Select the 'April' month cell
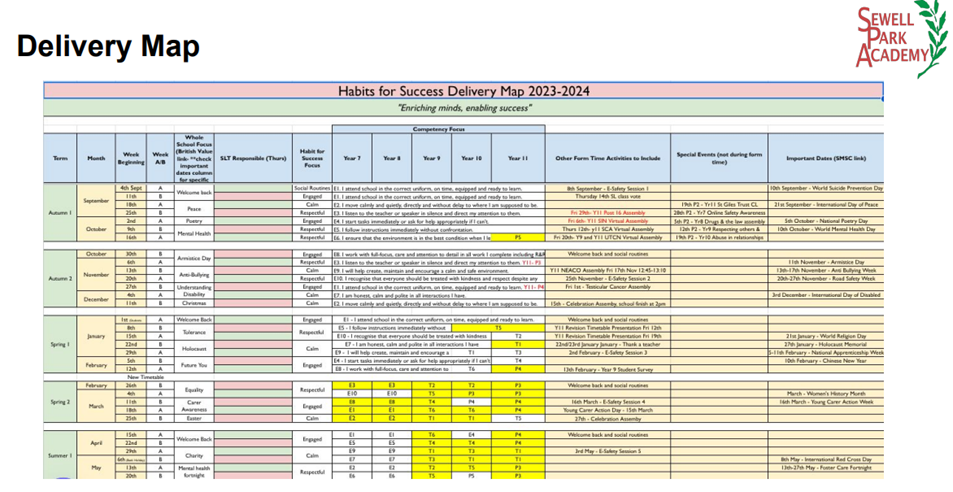953x492 pixels. click(x=96, y=443)
